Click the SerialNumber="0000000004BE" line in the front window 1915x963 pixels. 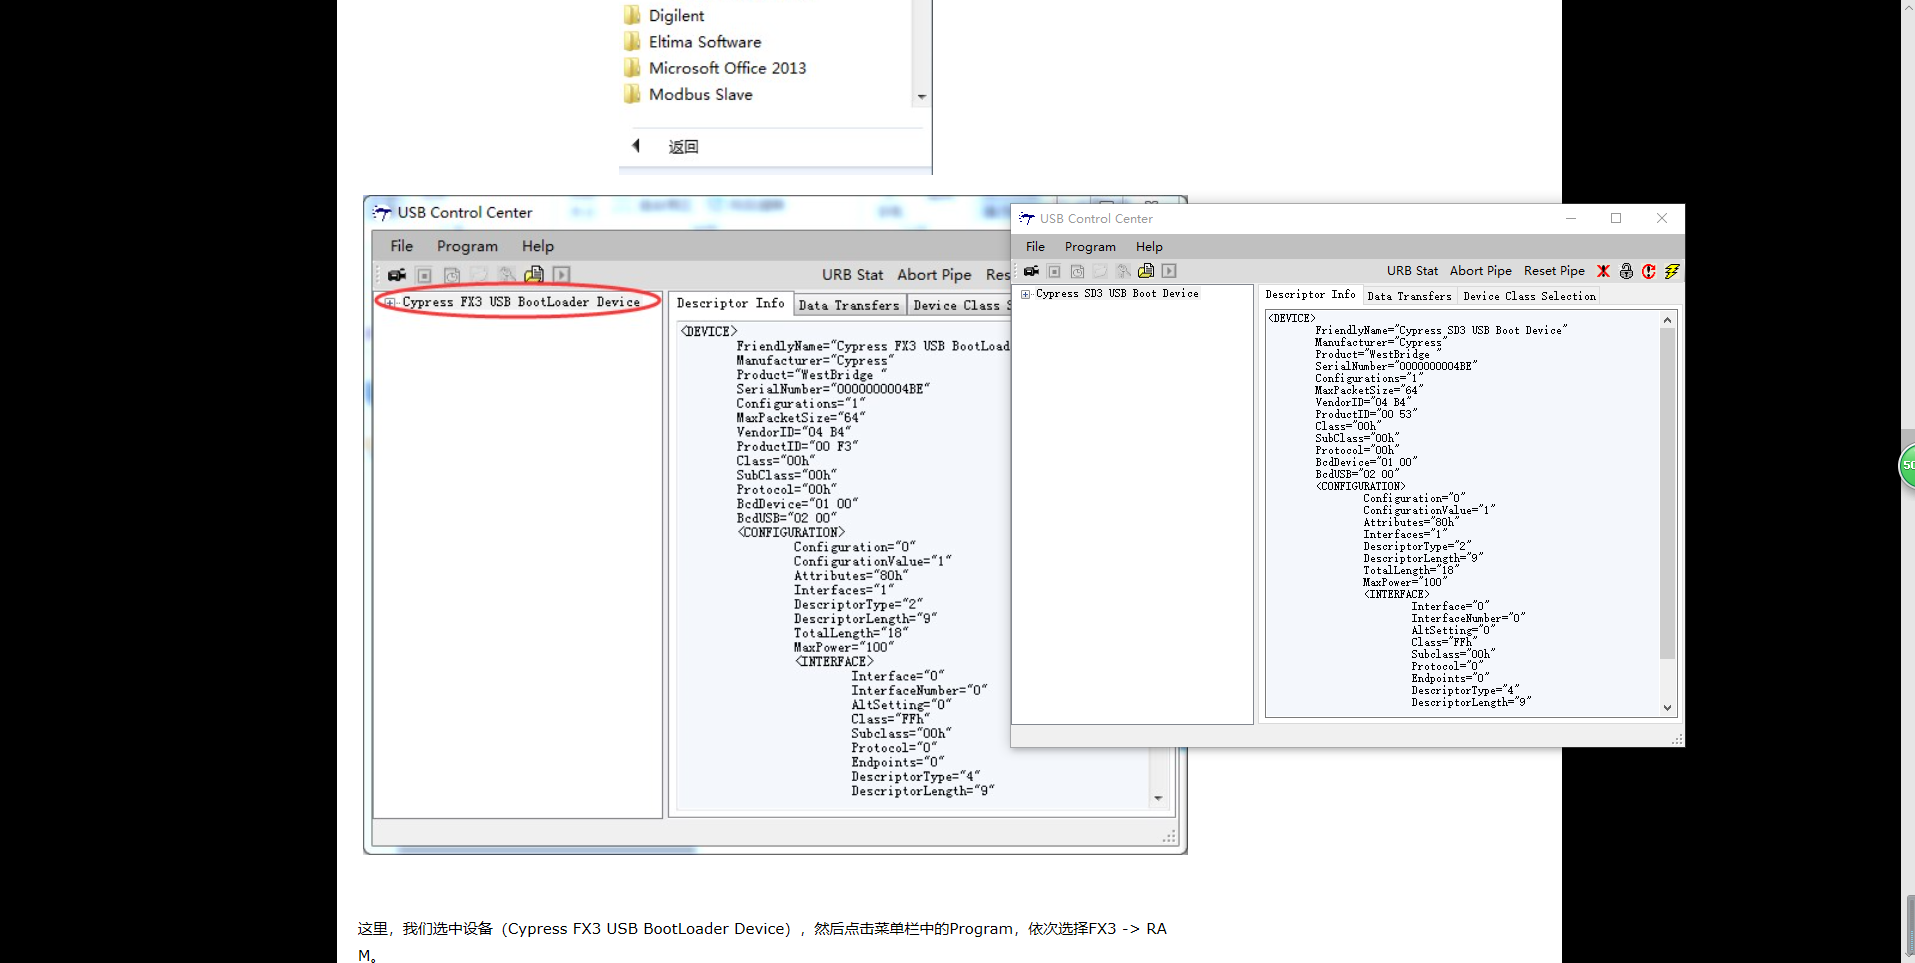tap(1396, 366)
